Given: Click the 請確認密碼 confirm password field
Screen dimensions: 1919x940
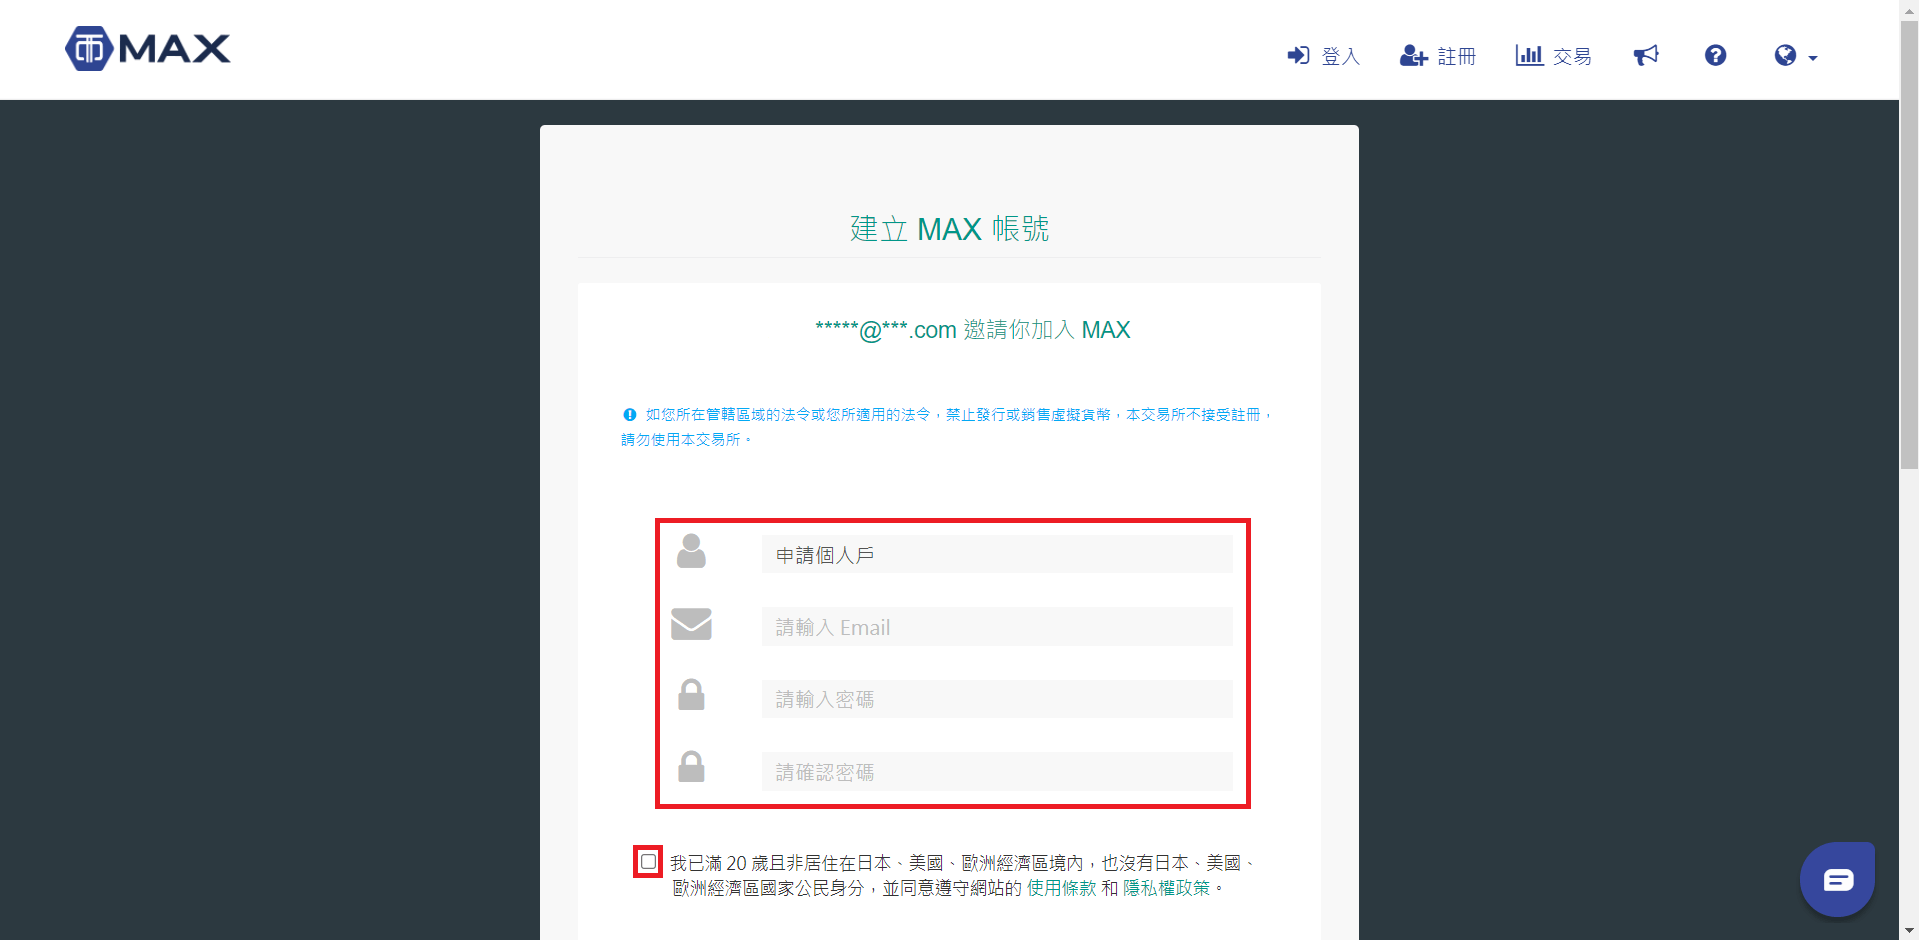Looking at the screenshot, I should click(996, 772).
